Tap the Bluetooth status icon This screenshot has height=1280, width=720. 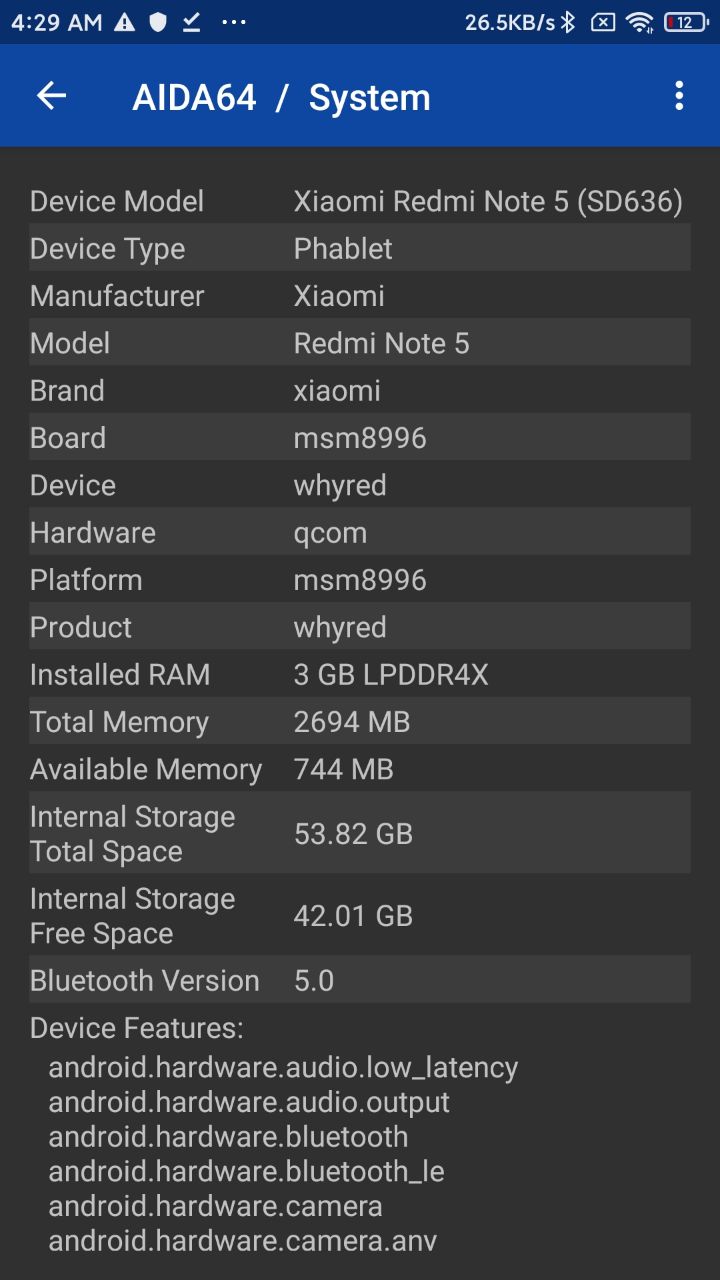coord(568,22)
